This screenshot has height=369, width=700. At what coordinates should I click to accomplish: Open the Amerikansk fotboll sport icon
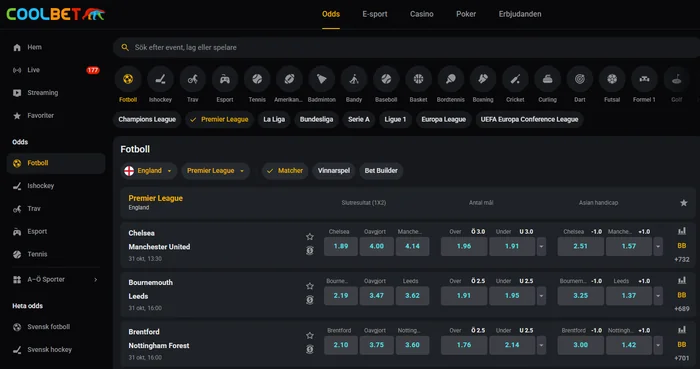289,79
